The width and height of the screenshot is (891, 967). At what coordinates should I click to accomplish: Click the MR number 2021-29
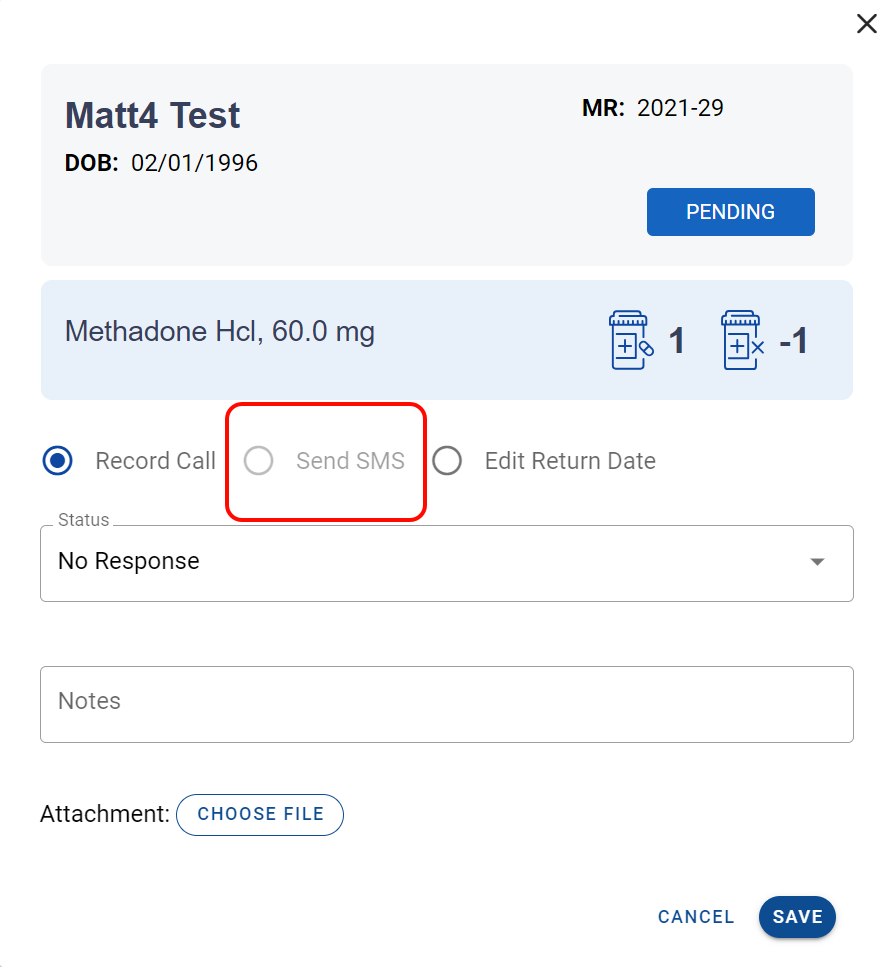click(680, 108)
